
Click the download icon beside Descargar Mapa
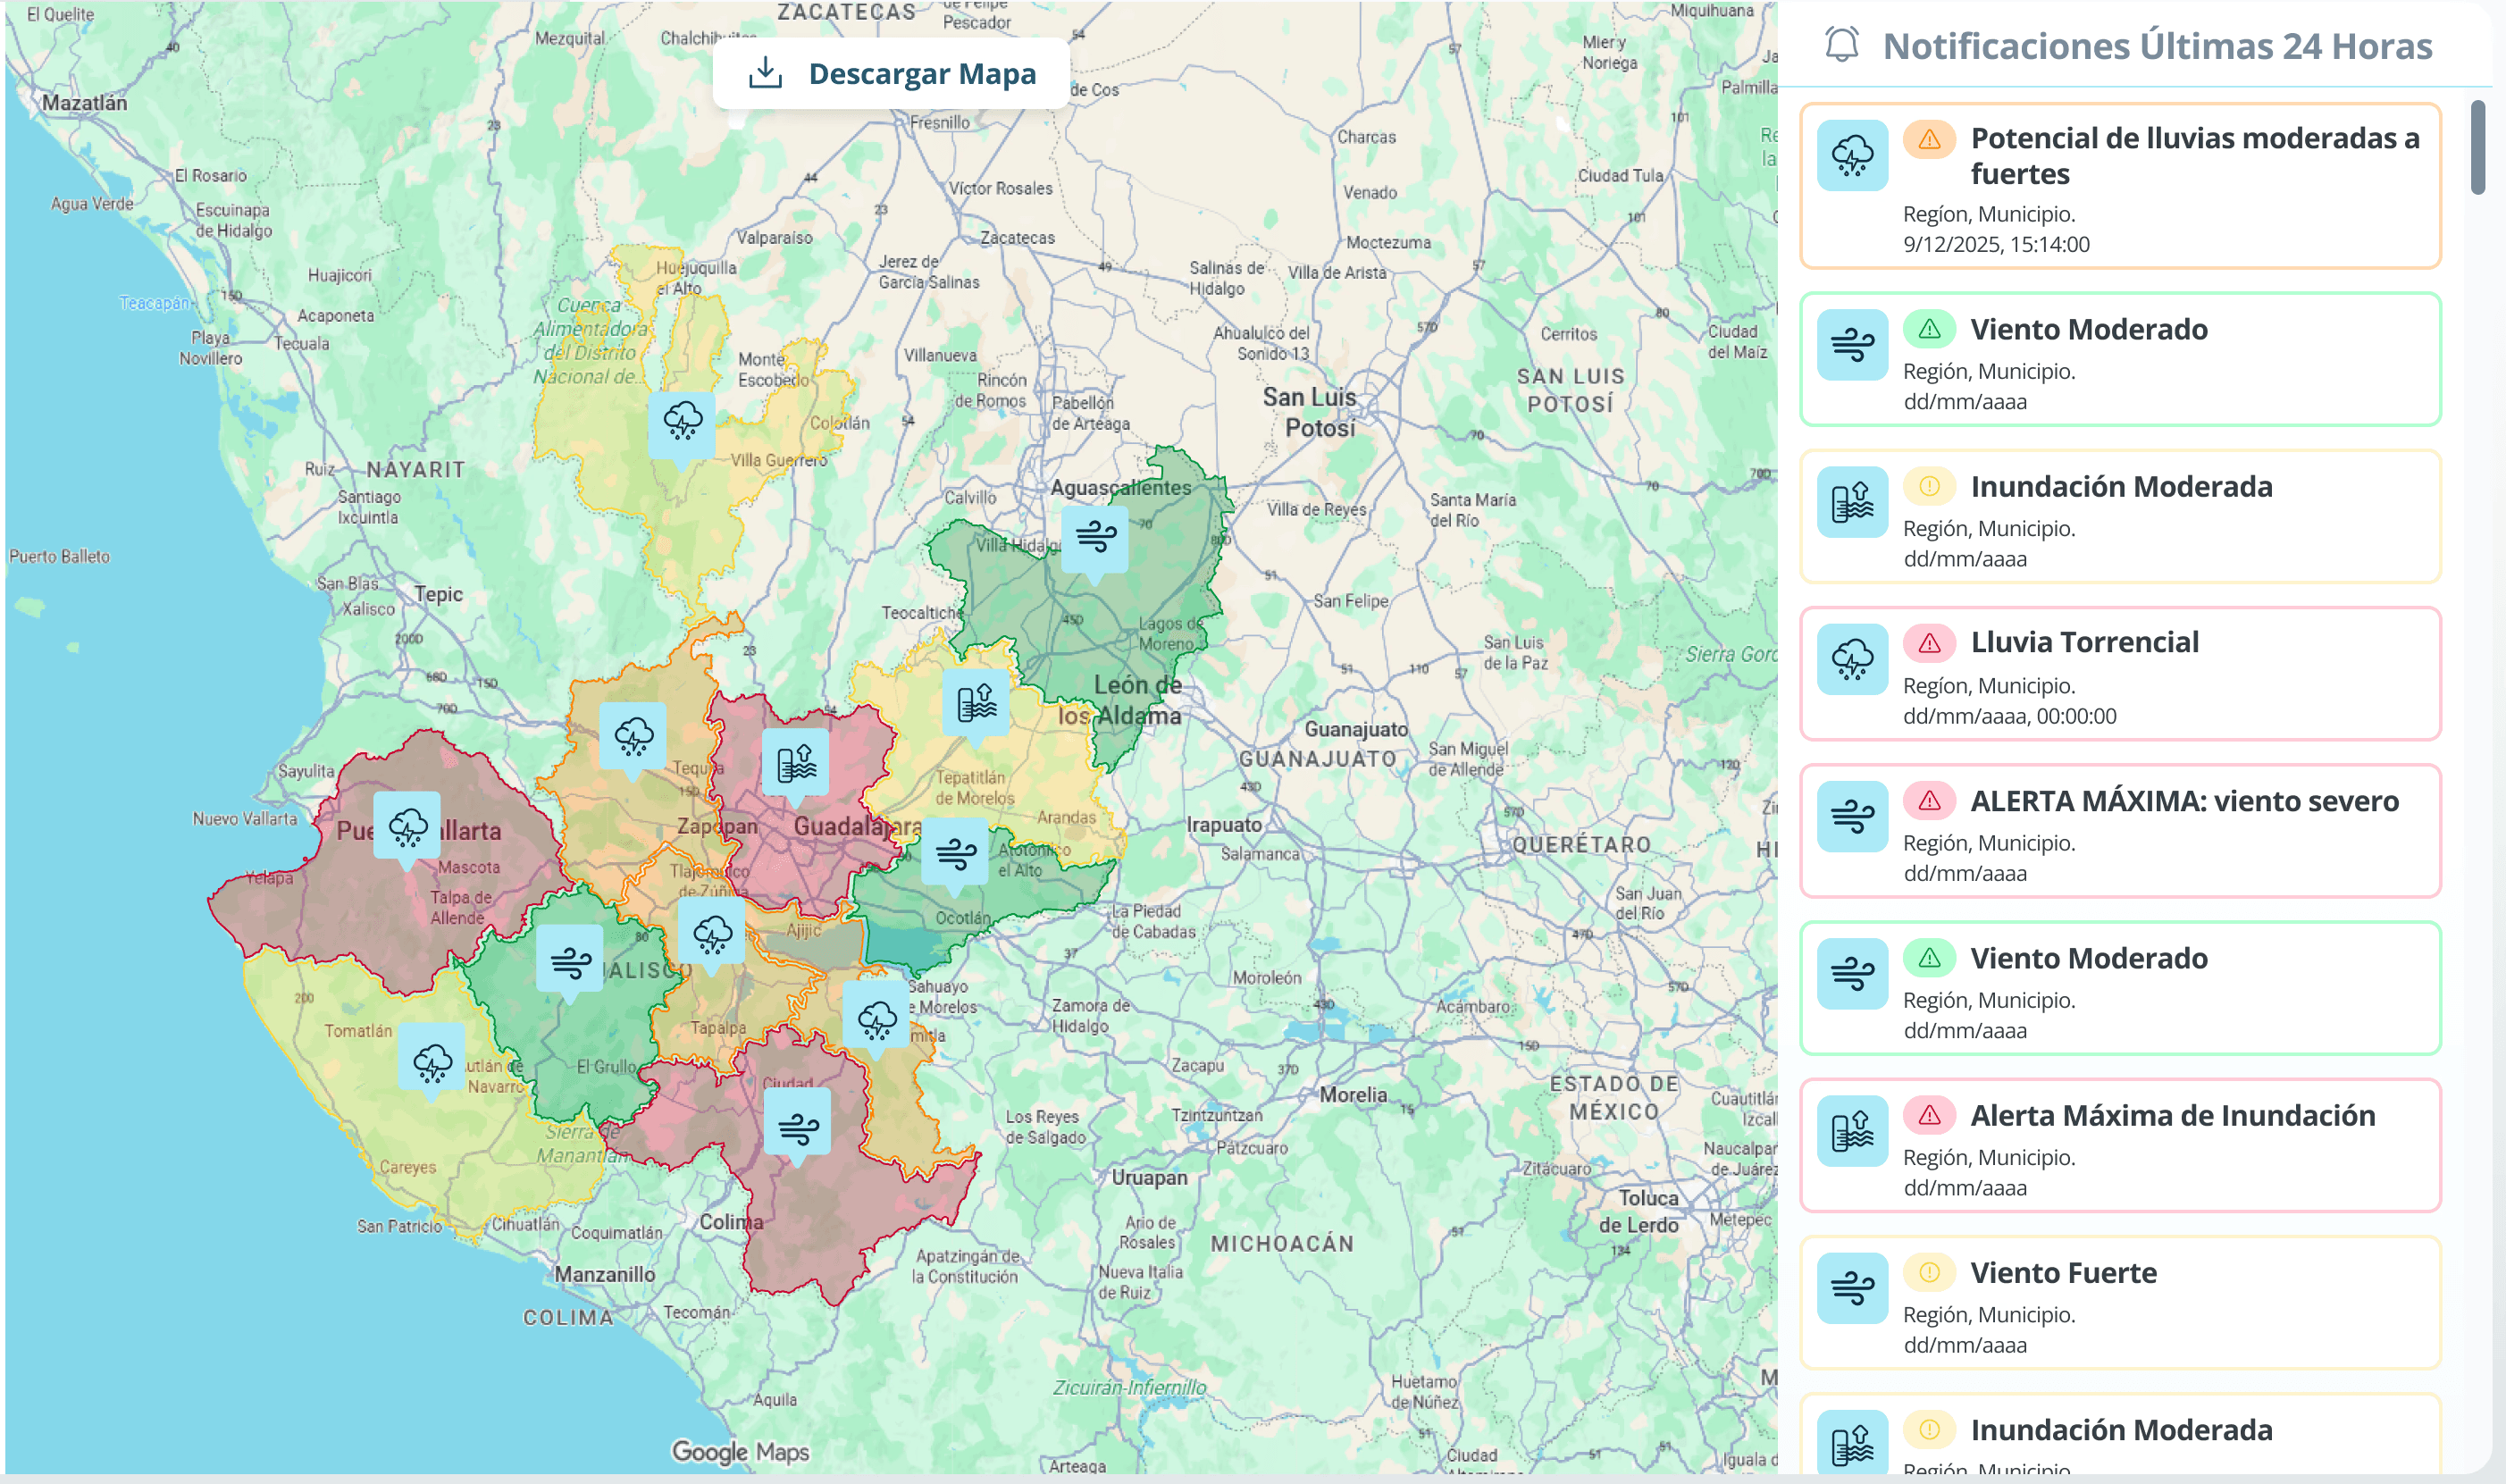765,73
